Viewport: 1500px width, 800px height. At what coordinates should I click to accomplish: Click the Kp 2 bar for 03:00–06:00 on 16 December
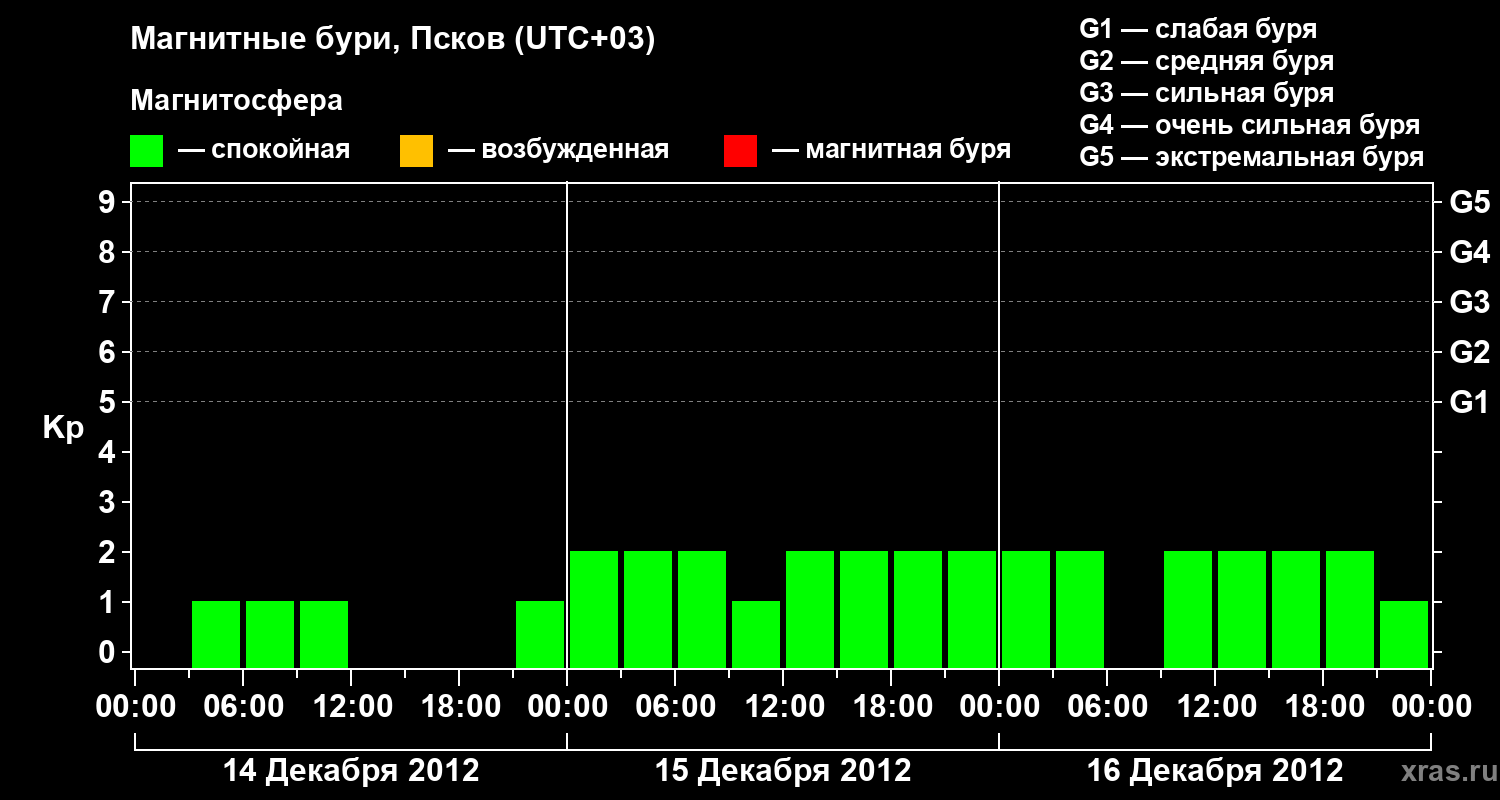click(x=1080, y=609)
